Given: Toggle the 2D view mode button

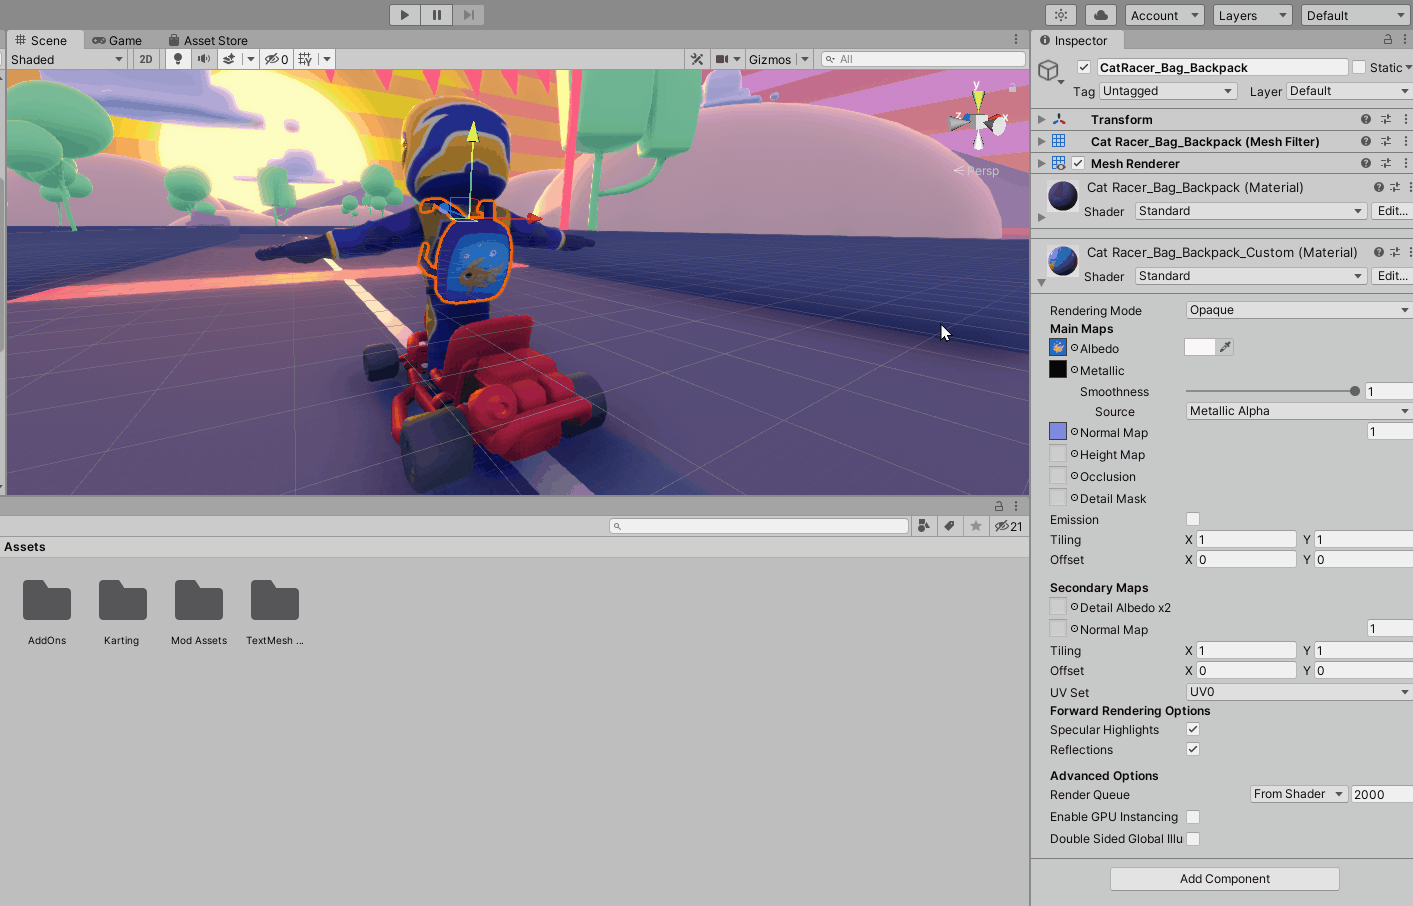Looking at the screenshot, I should click(x=146, y=59).
